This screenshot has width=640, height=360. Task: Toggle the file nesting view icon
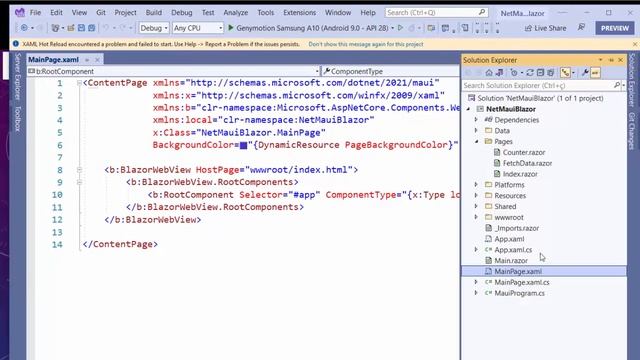(x=565, y=73)
